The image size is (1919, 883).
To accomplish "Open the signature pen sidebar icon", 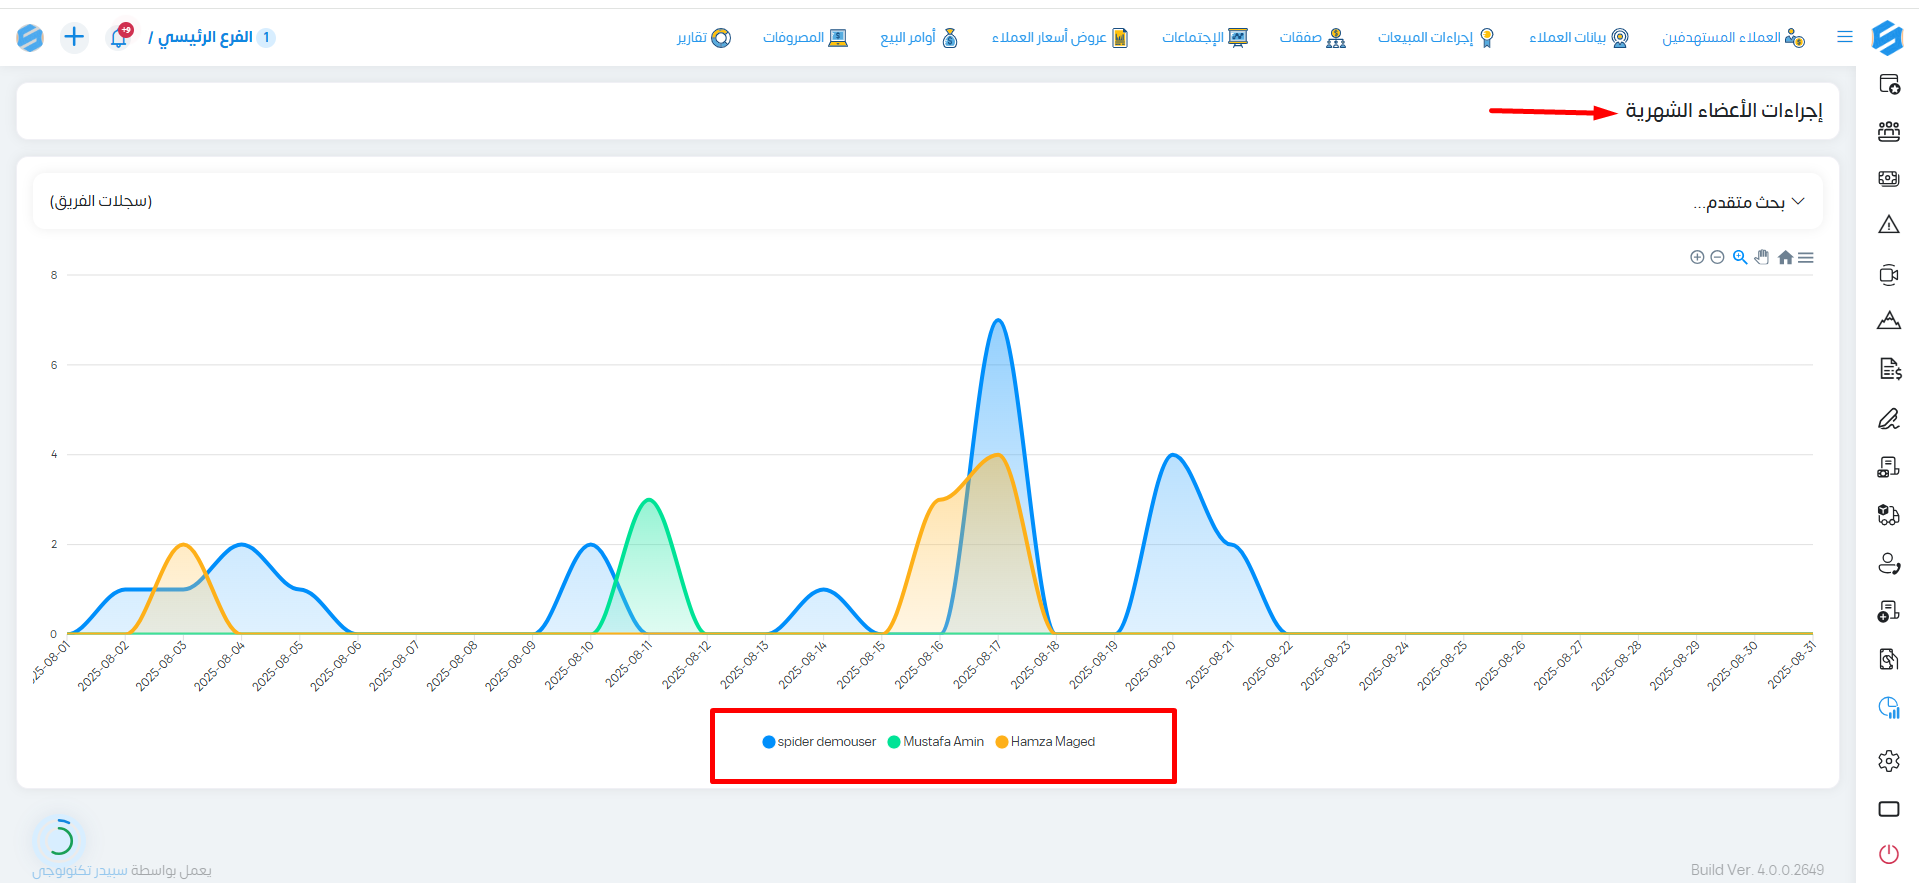I will [1889, 418].
